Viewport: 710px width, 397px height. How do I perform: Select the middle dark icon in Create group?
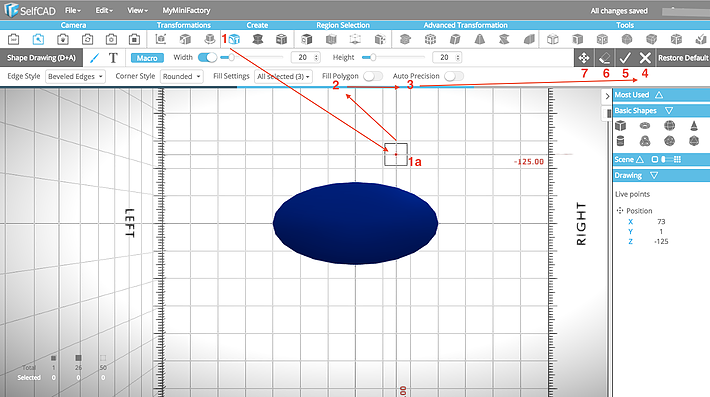(258, 39)
